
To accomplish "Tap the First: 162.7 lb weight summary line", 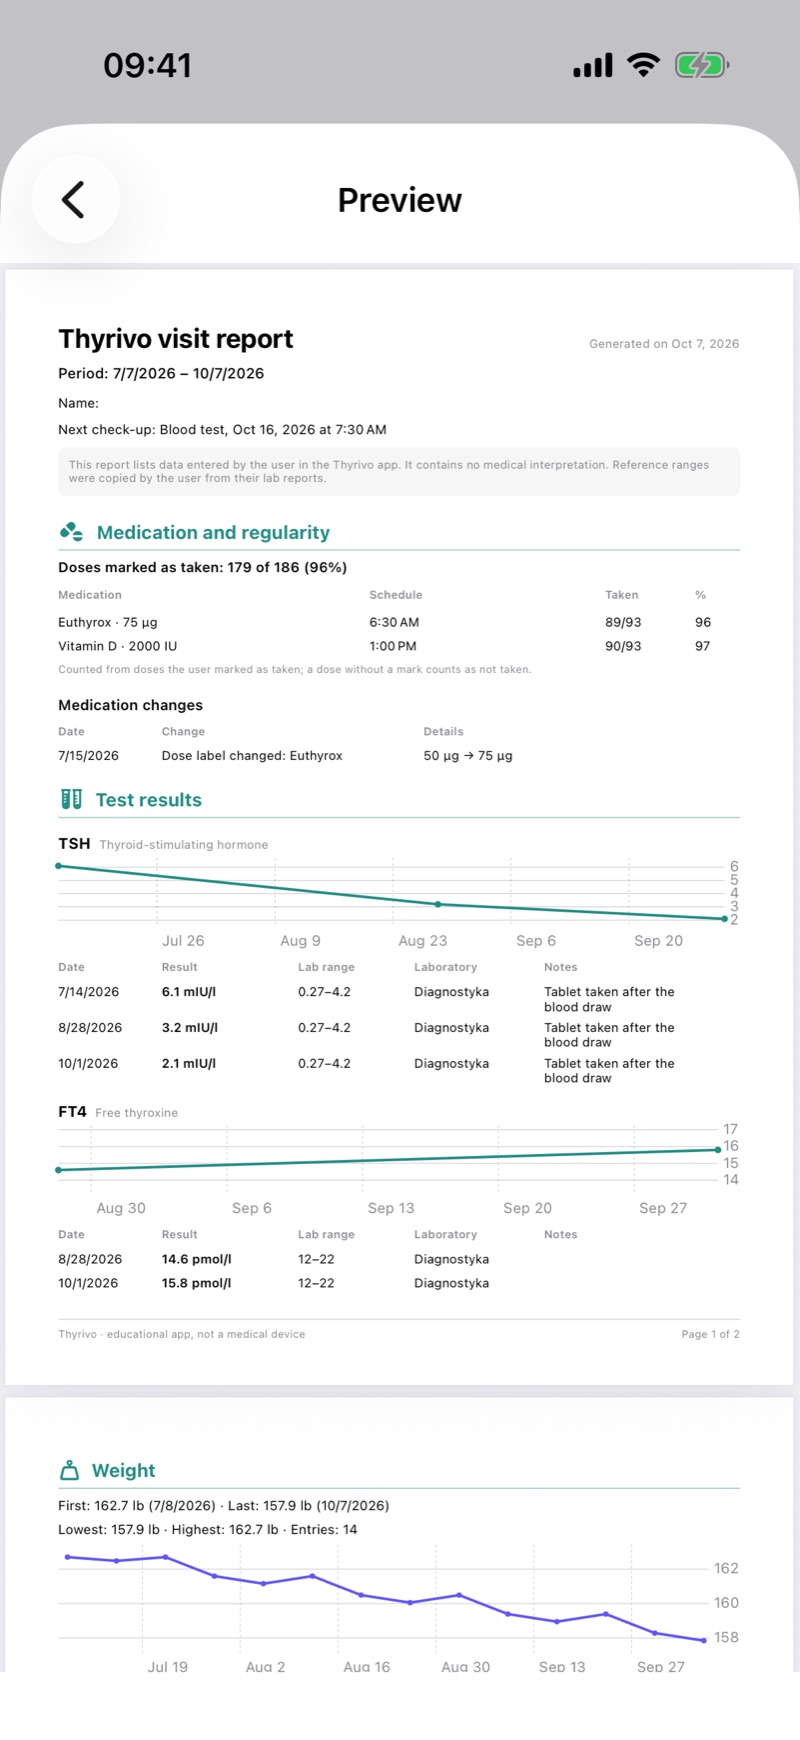I will pyautogui.click(x=224, y=1505).
